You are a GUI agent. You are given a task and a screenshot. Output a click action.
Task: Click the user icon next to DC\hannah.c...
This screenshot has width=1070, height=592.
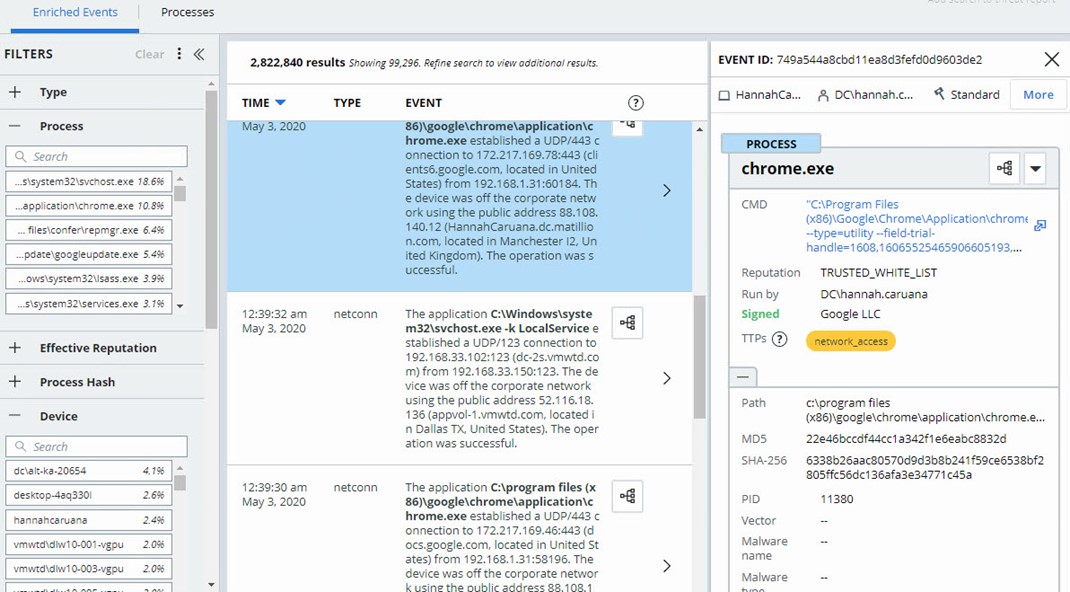[x=823, y=95]
